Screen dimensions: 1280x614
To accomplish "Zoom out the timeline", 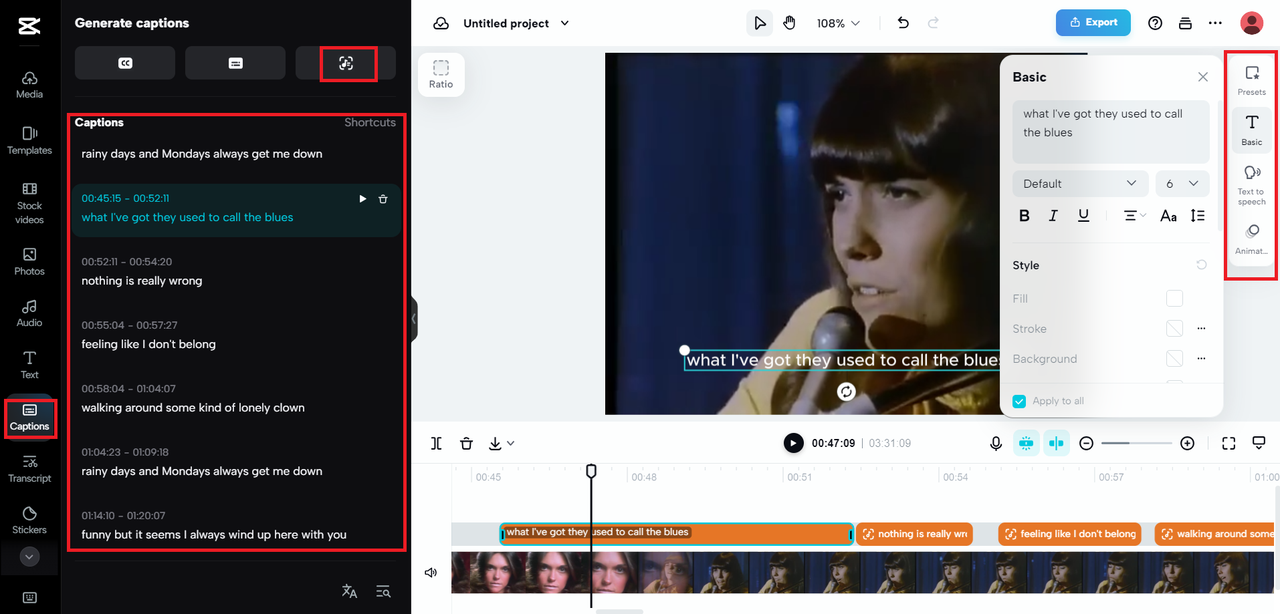I will (x=1087, y=443).
